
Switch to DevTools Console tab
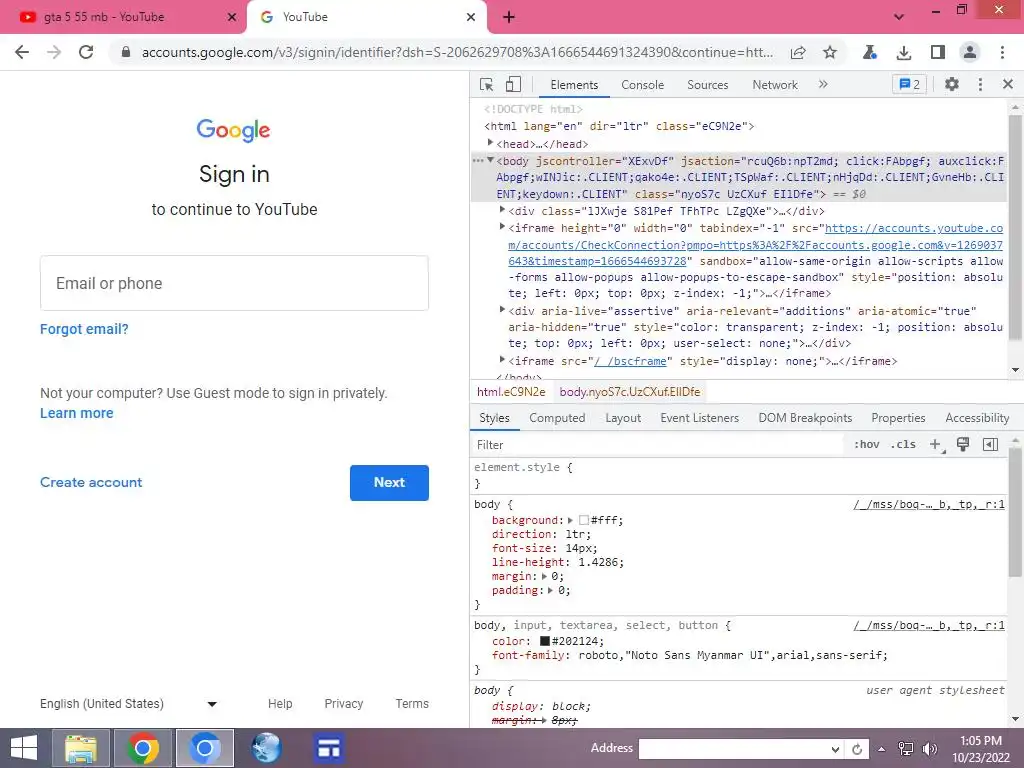tap(642, 85)
